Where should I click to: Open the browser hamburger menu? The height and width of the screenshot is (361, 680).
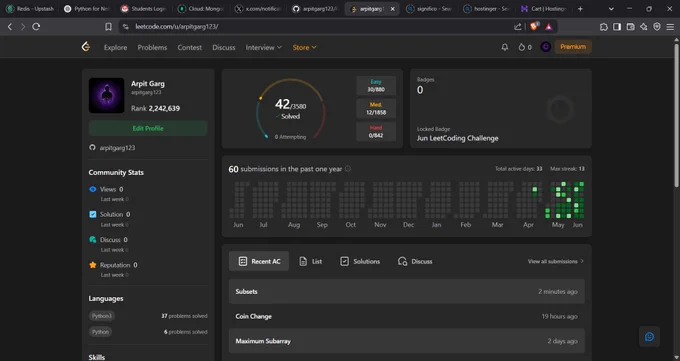point(670,26)
